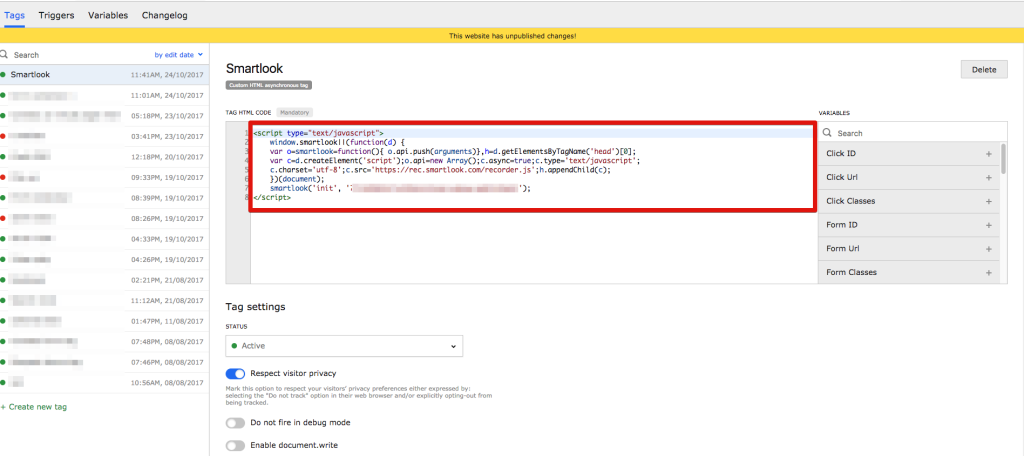Screen dimensions: 1024x456
Task: Click the variables list scrollbar
Action: click(1004, 159)
